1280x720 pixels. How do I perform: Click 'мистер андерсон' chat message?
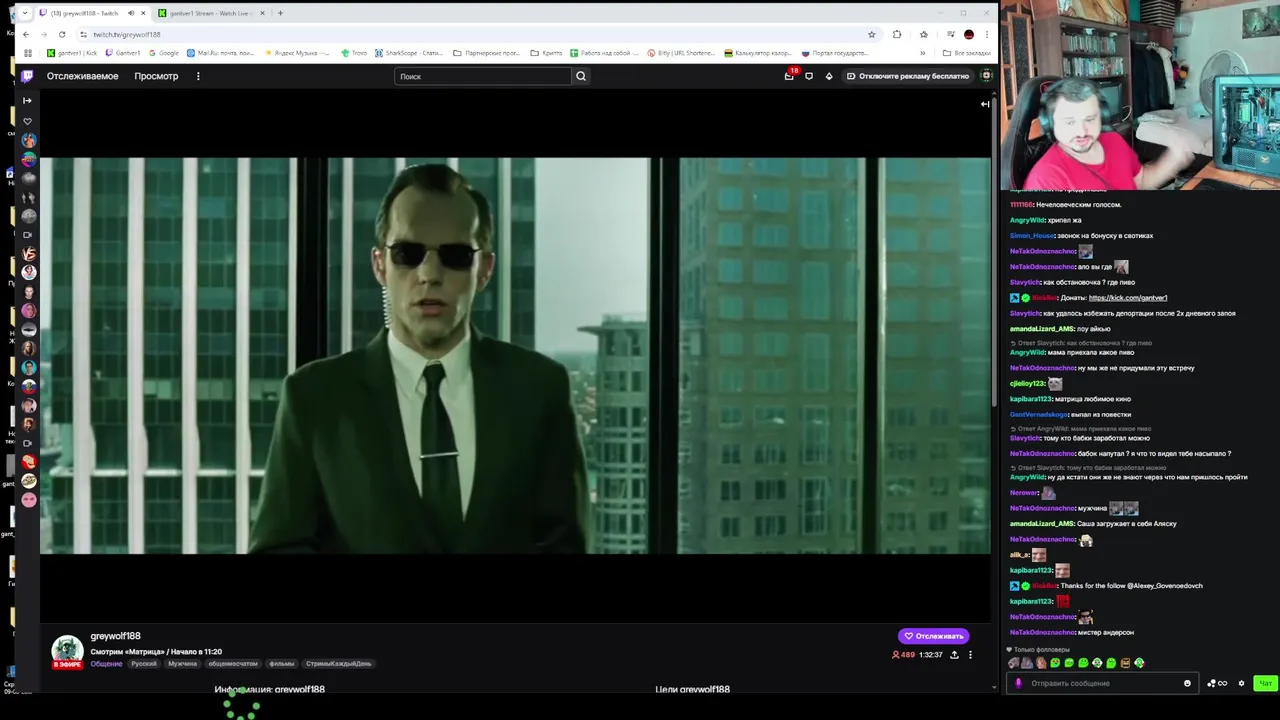click(1106, 633)
